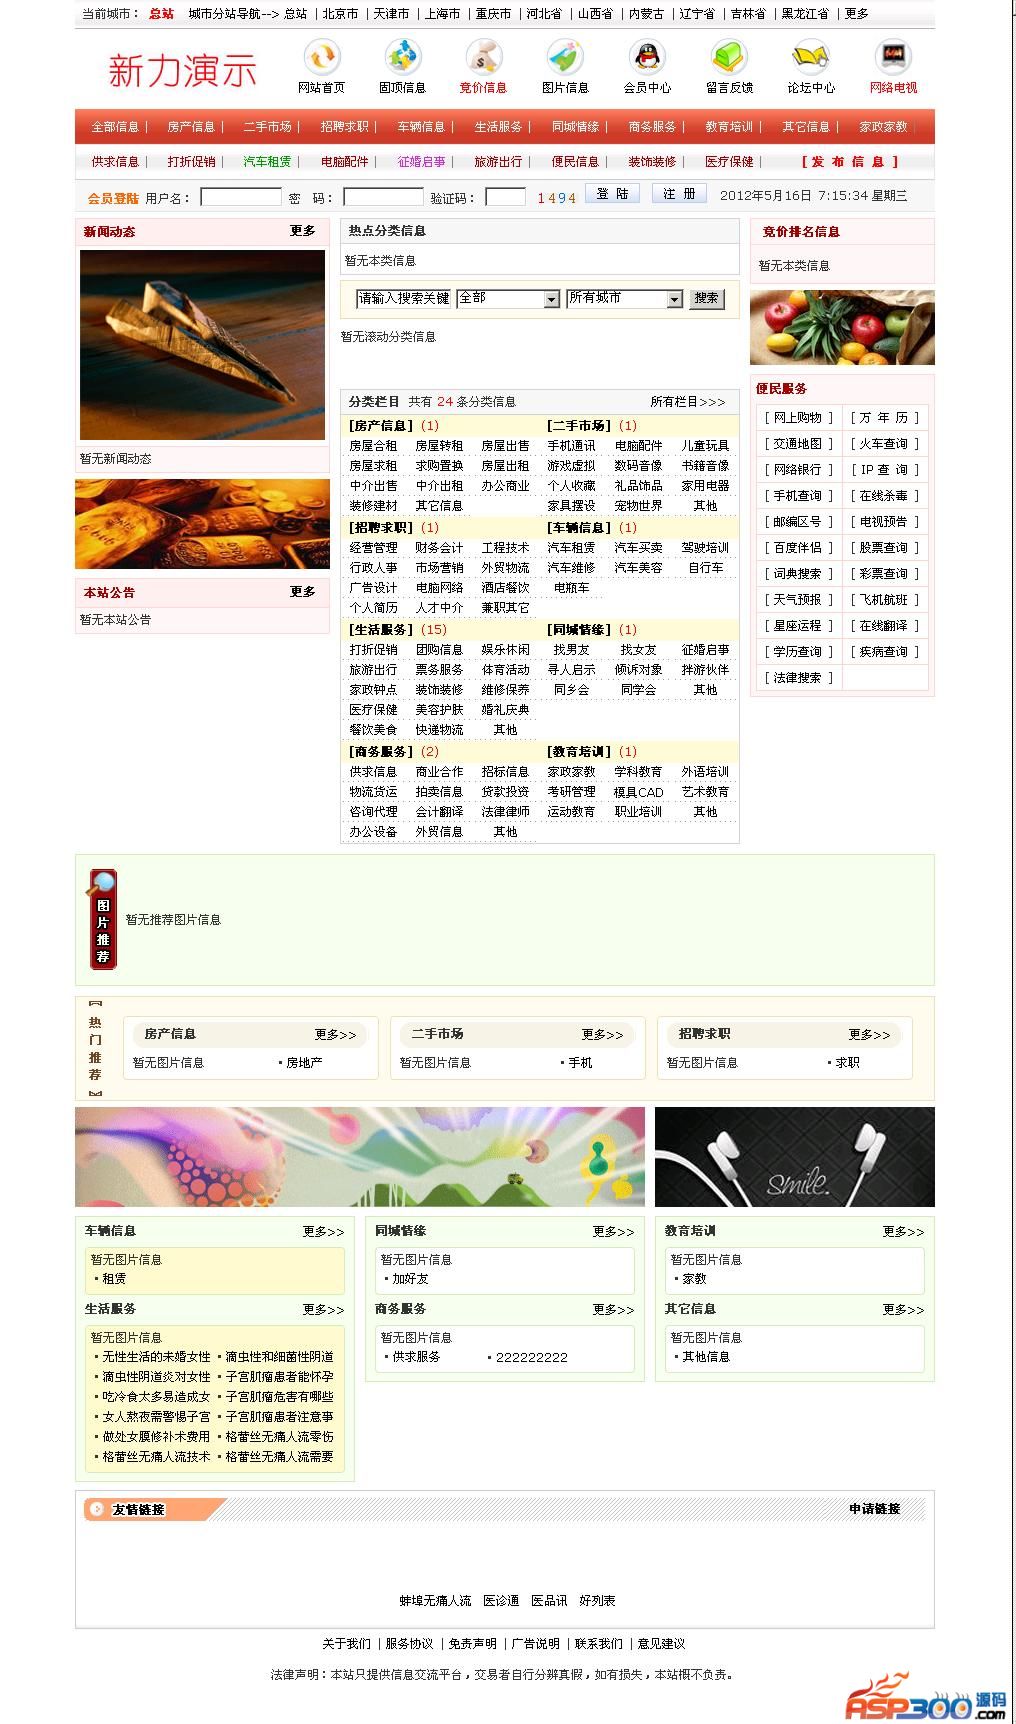Click 征婚启事 in the sub-navigation
Image resolution: width=1016 pixels, height=1724 pixels.
click(x=422, y=161)
